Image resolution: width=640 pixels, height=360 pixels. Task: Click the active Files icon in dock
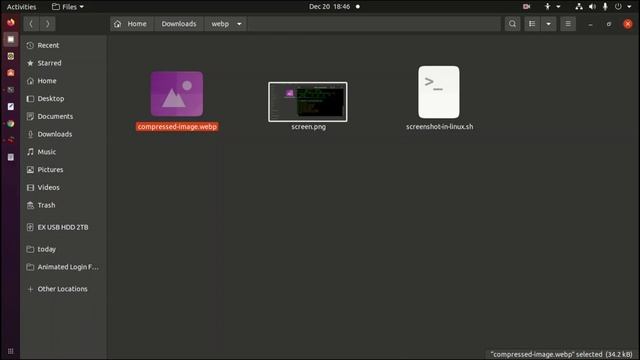click(x=11, y=39)
